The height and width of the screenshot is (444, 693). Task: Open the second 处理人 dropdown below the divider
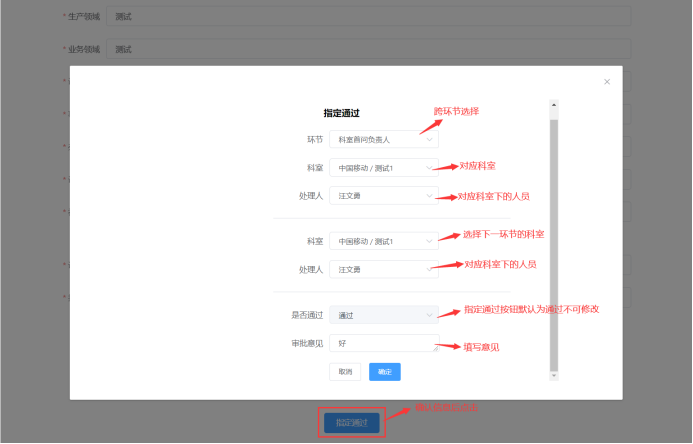click(384, 269)
